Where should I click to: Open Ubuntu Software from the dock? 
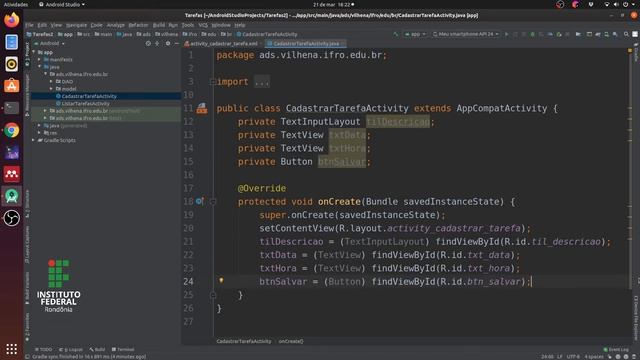coord(11,86)
